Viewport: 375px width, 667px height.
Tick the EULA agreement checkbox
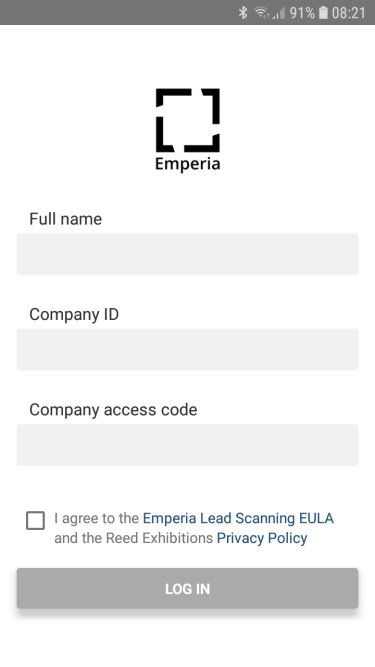(x=35, y=520)
